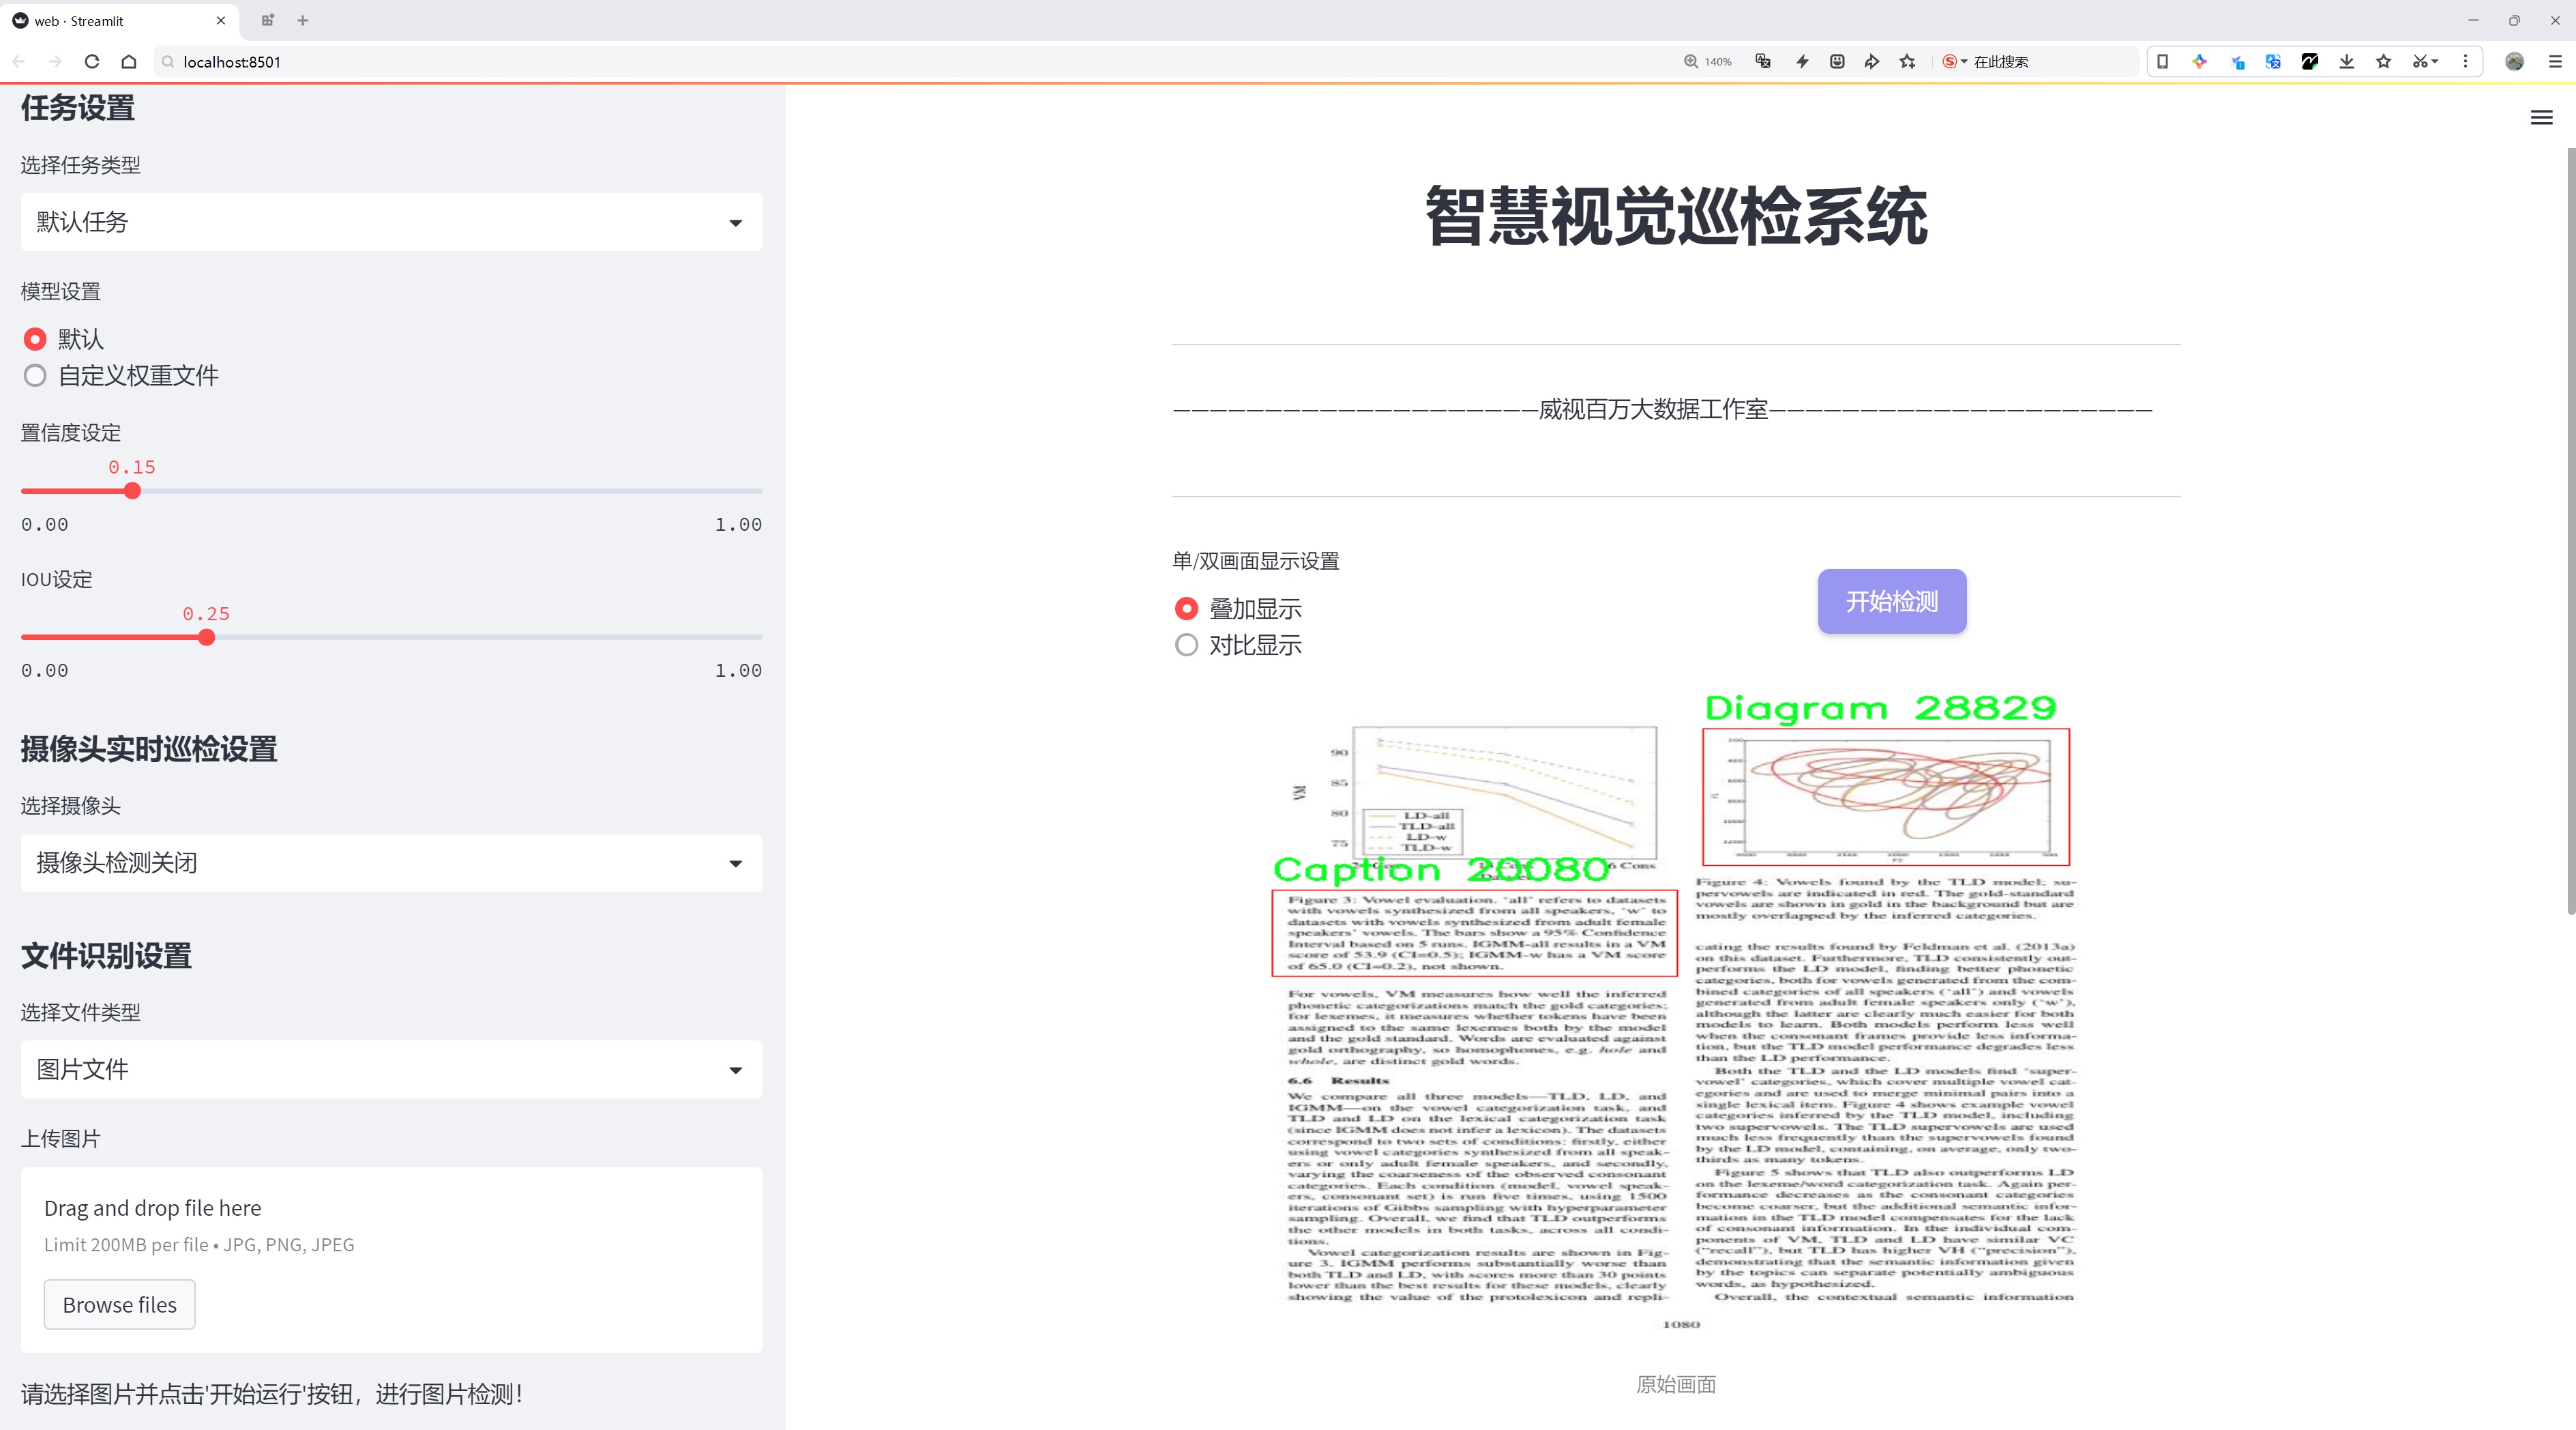Click the IOU slider handle at 0.25
Screen dimensions: 2576x1430
click(206, 638)
